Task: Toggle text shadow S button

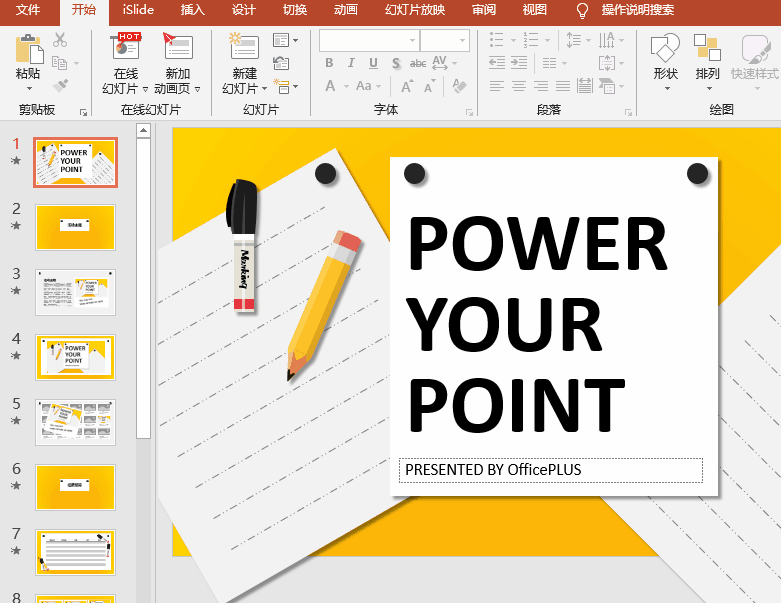Action: pyautogui.click(x=396, y=63)
